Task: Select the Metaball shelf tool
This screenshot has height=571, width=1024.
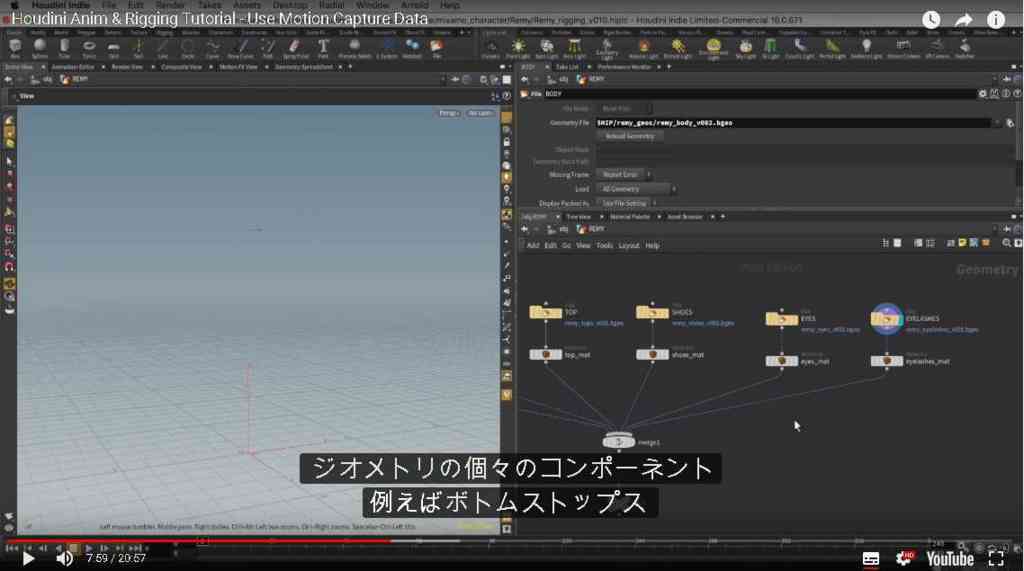Action: (x=412, y=47)
